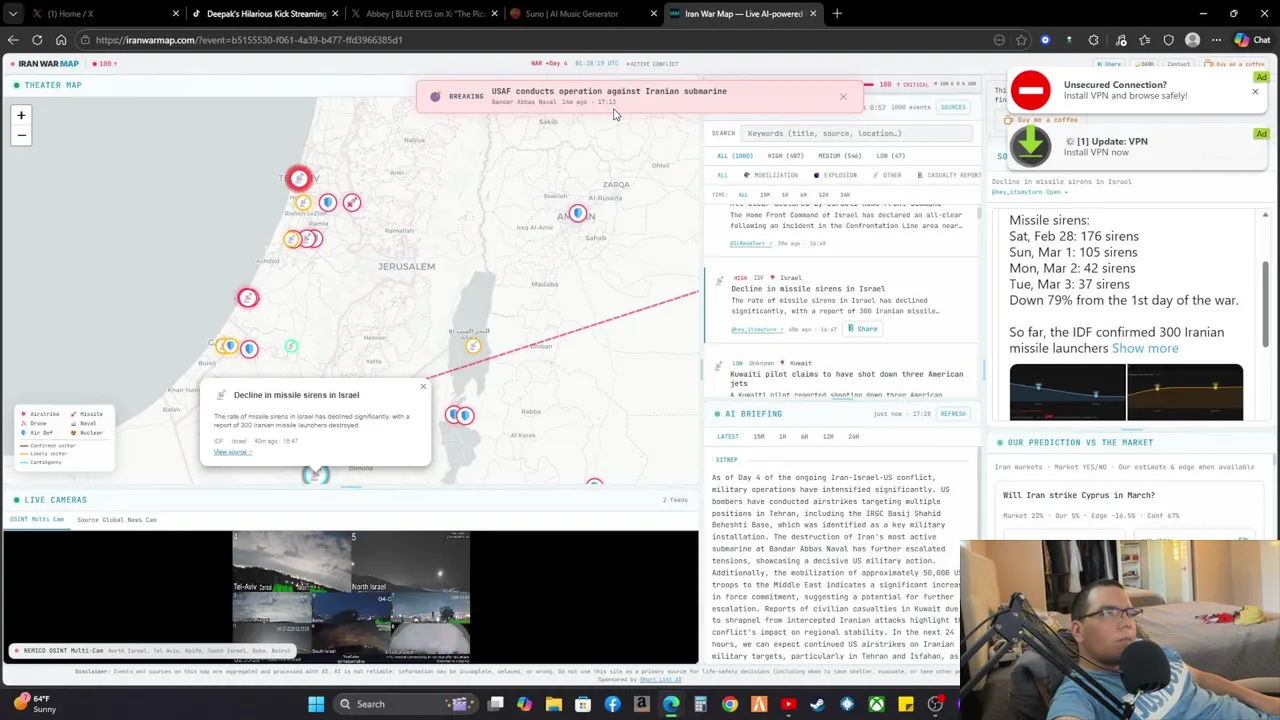Select LATEST tab in AI Briefing
This screenshot has height=720, width=1280.
coord(727,437)
